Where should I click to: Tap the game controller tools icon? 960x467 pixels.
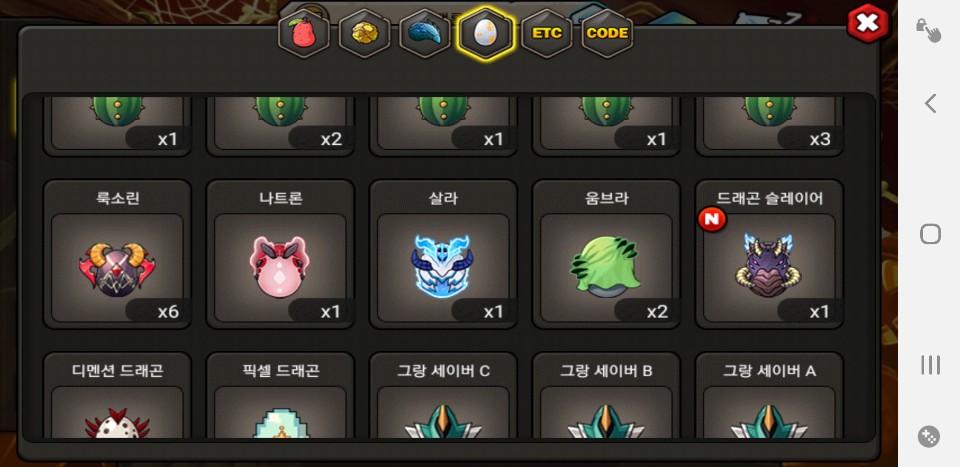(x=929, y=437)
